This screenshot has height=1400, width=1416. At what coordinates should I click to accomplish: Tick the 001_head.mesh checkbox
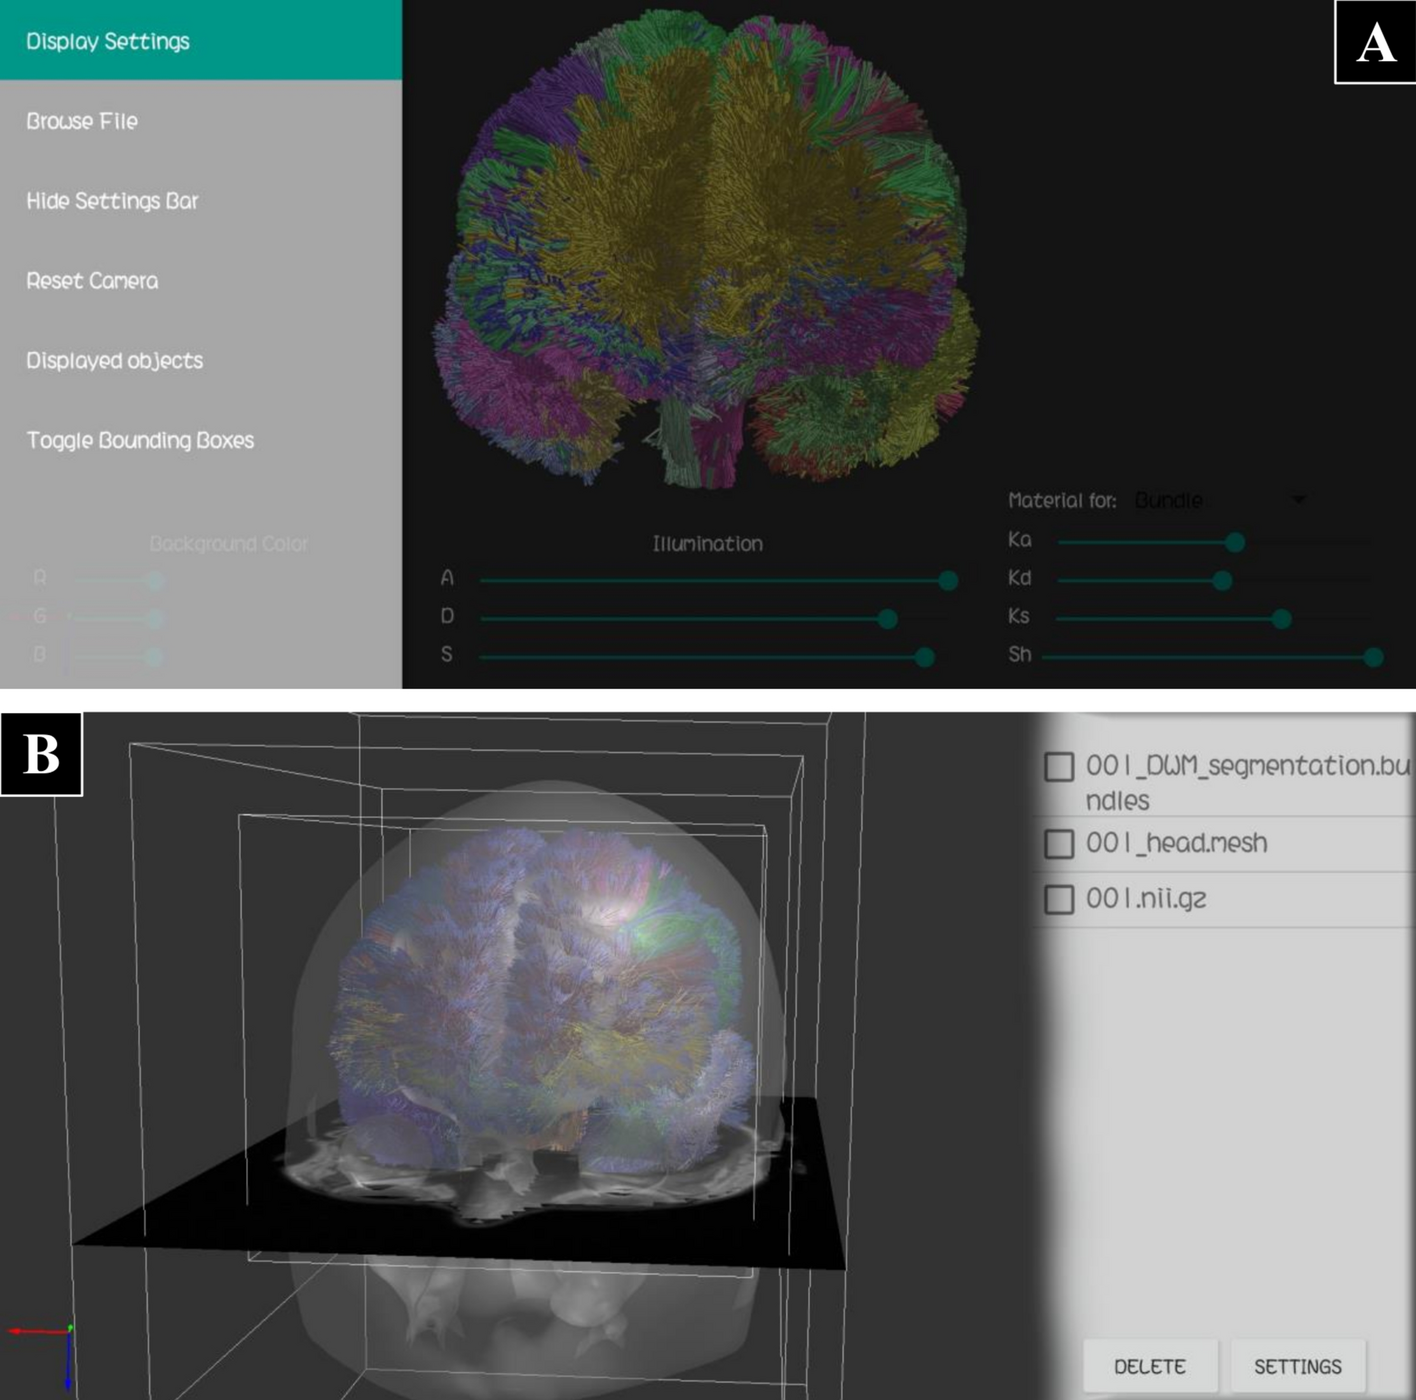click(x=1059, y=844)
